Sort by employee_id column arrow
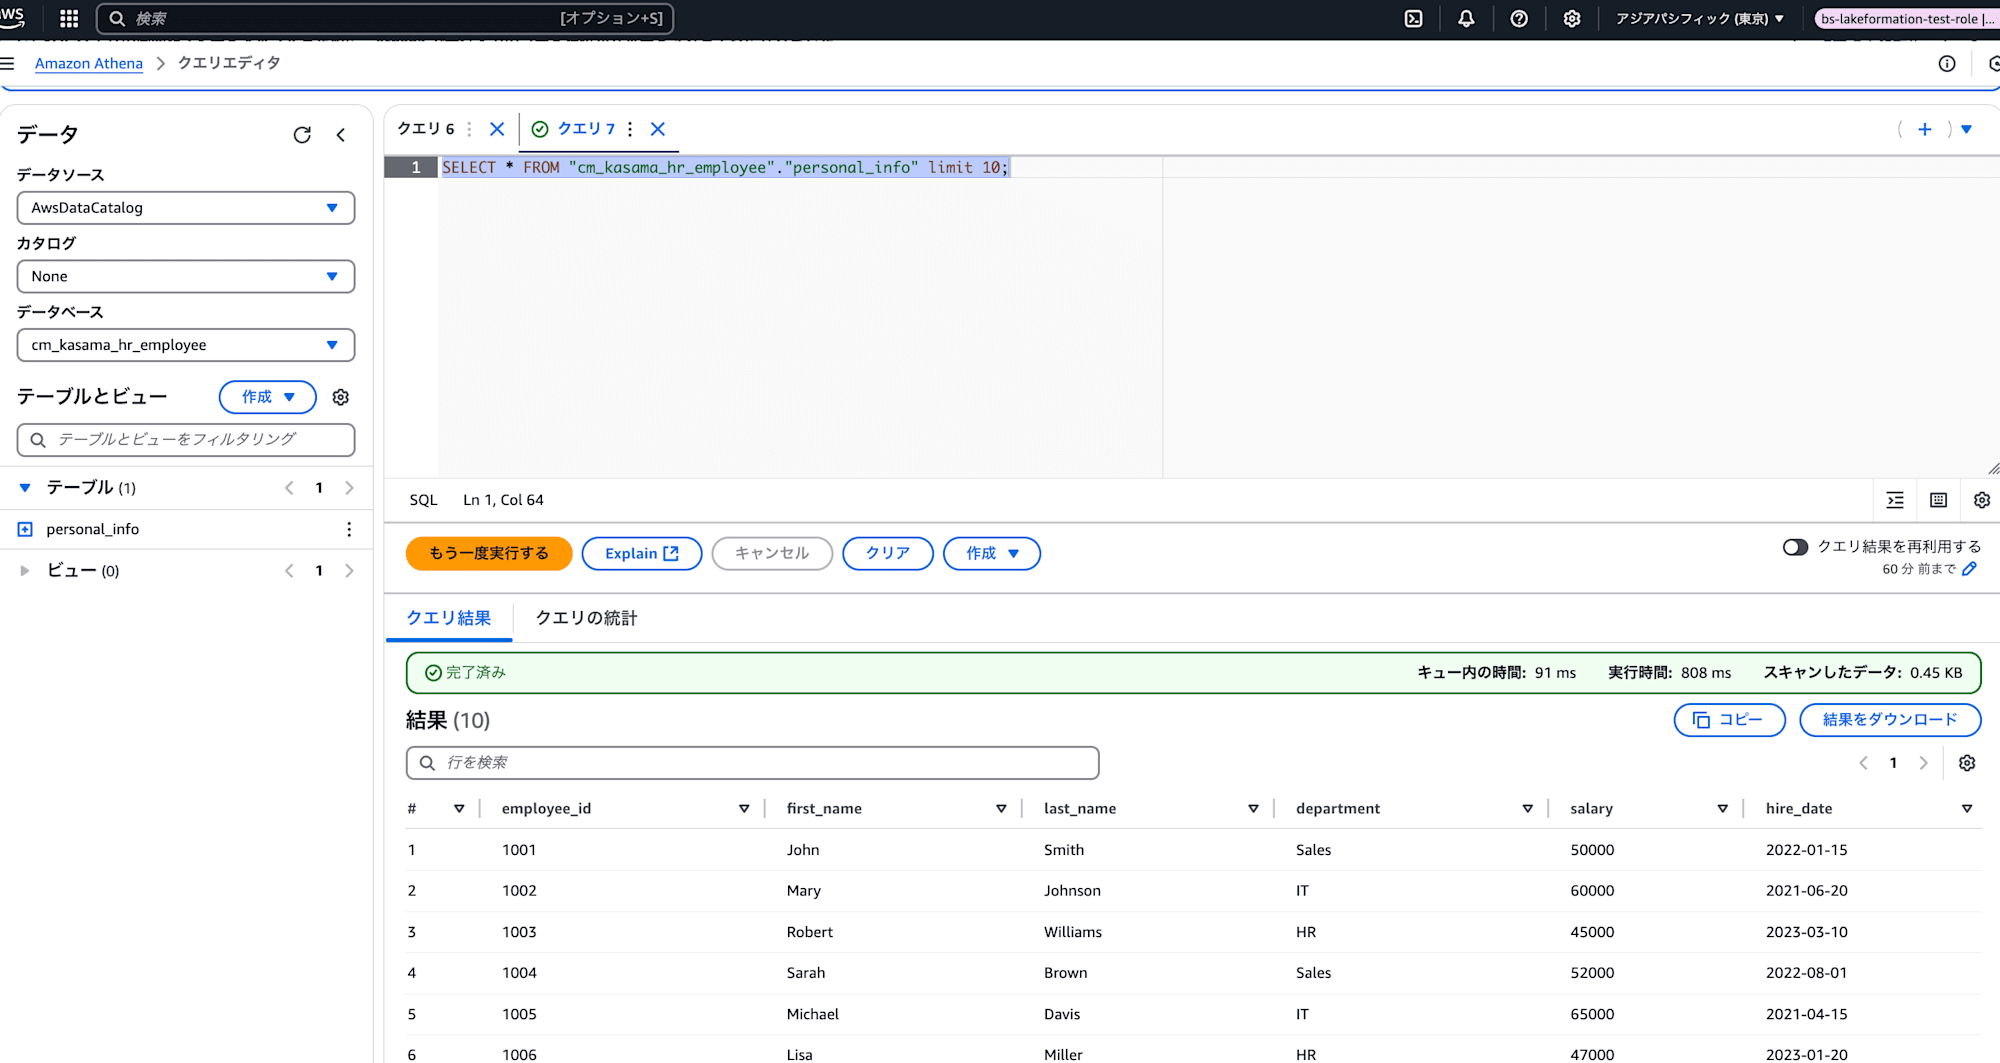The height and width of the screenshot is (1063, 2000). click(x=744, y=808)
